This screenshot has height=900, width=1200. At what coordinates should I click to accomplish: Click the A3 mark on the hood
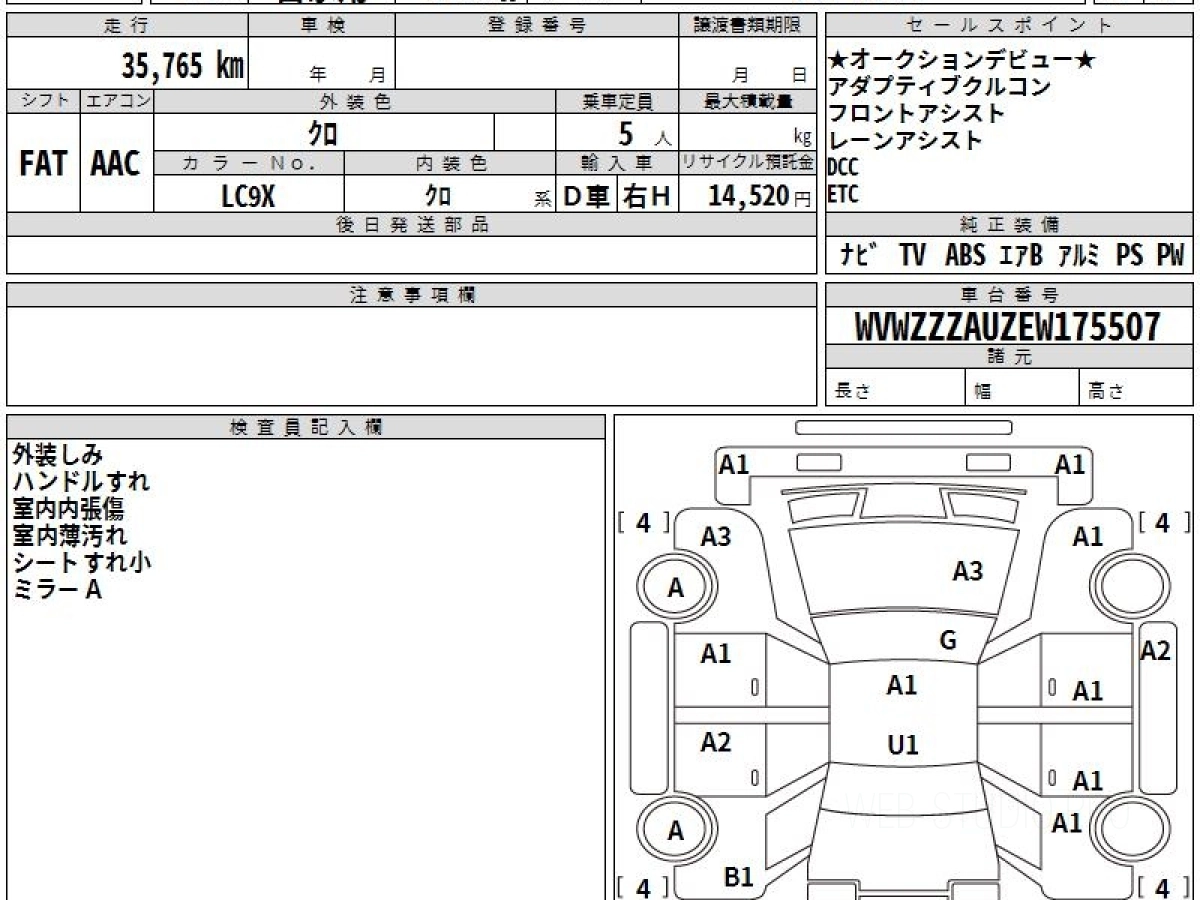point(967,571)
